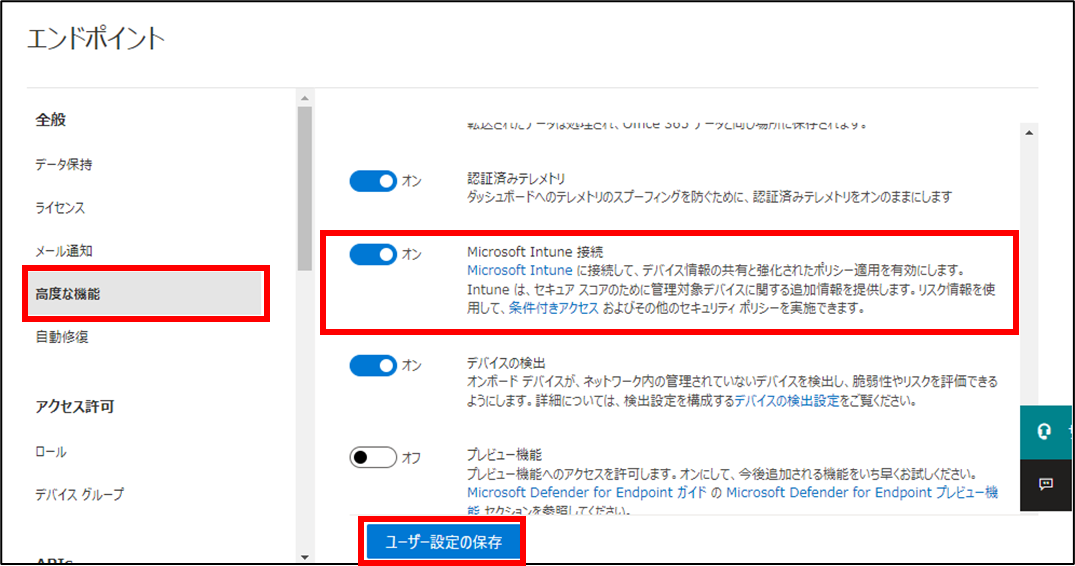Image resolution: width=1075 pixels, height=566 pixels.
Task: Click the Microsoft Intune 接続 setting title
Action: coord(535,251)
